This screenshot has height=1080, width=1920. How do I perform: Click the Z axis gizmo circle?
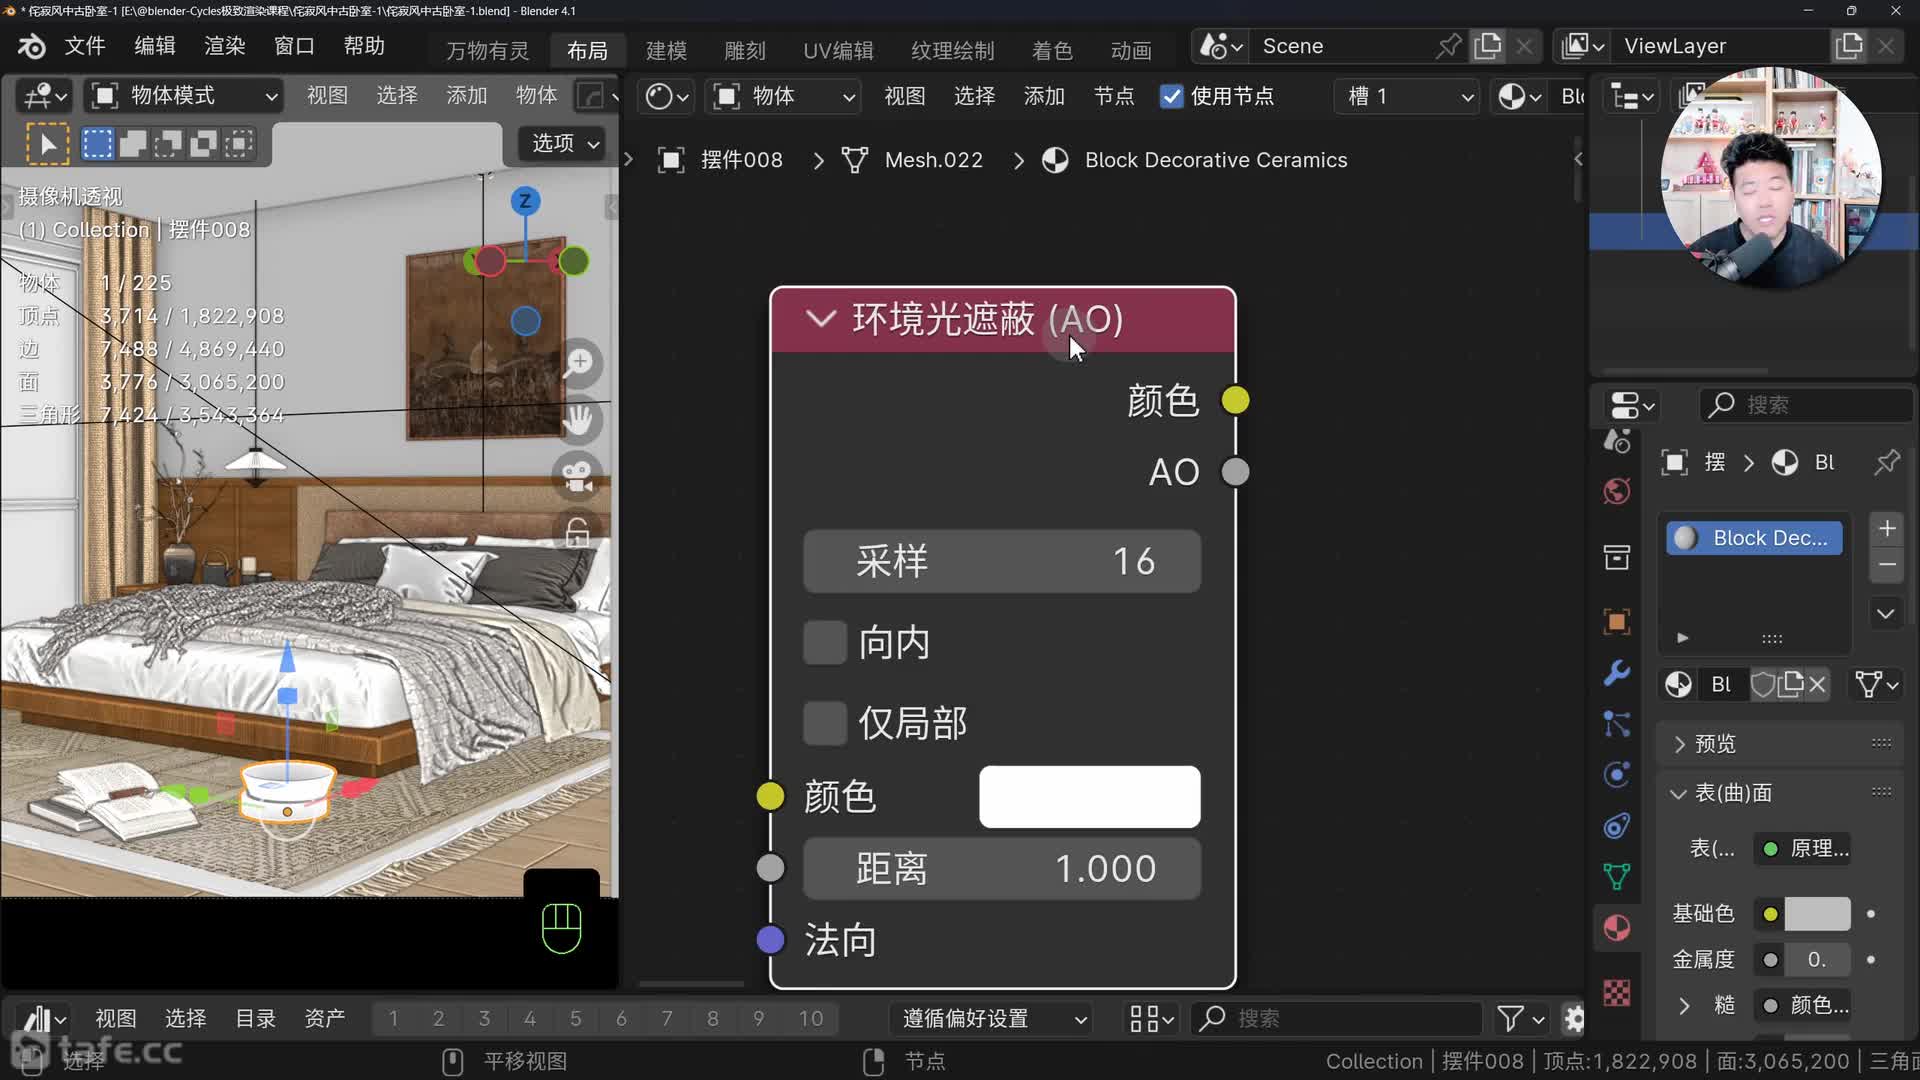[525, 201]
